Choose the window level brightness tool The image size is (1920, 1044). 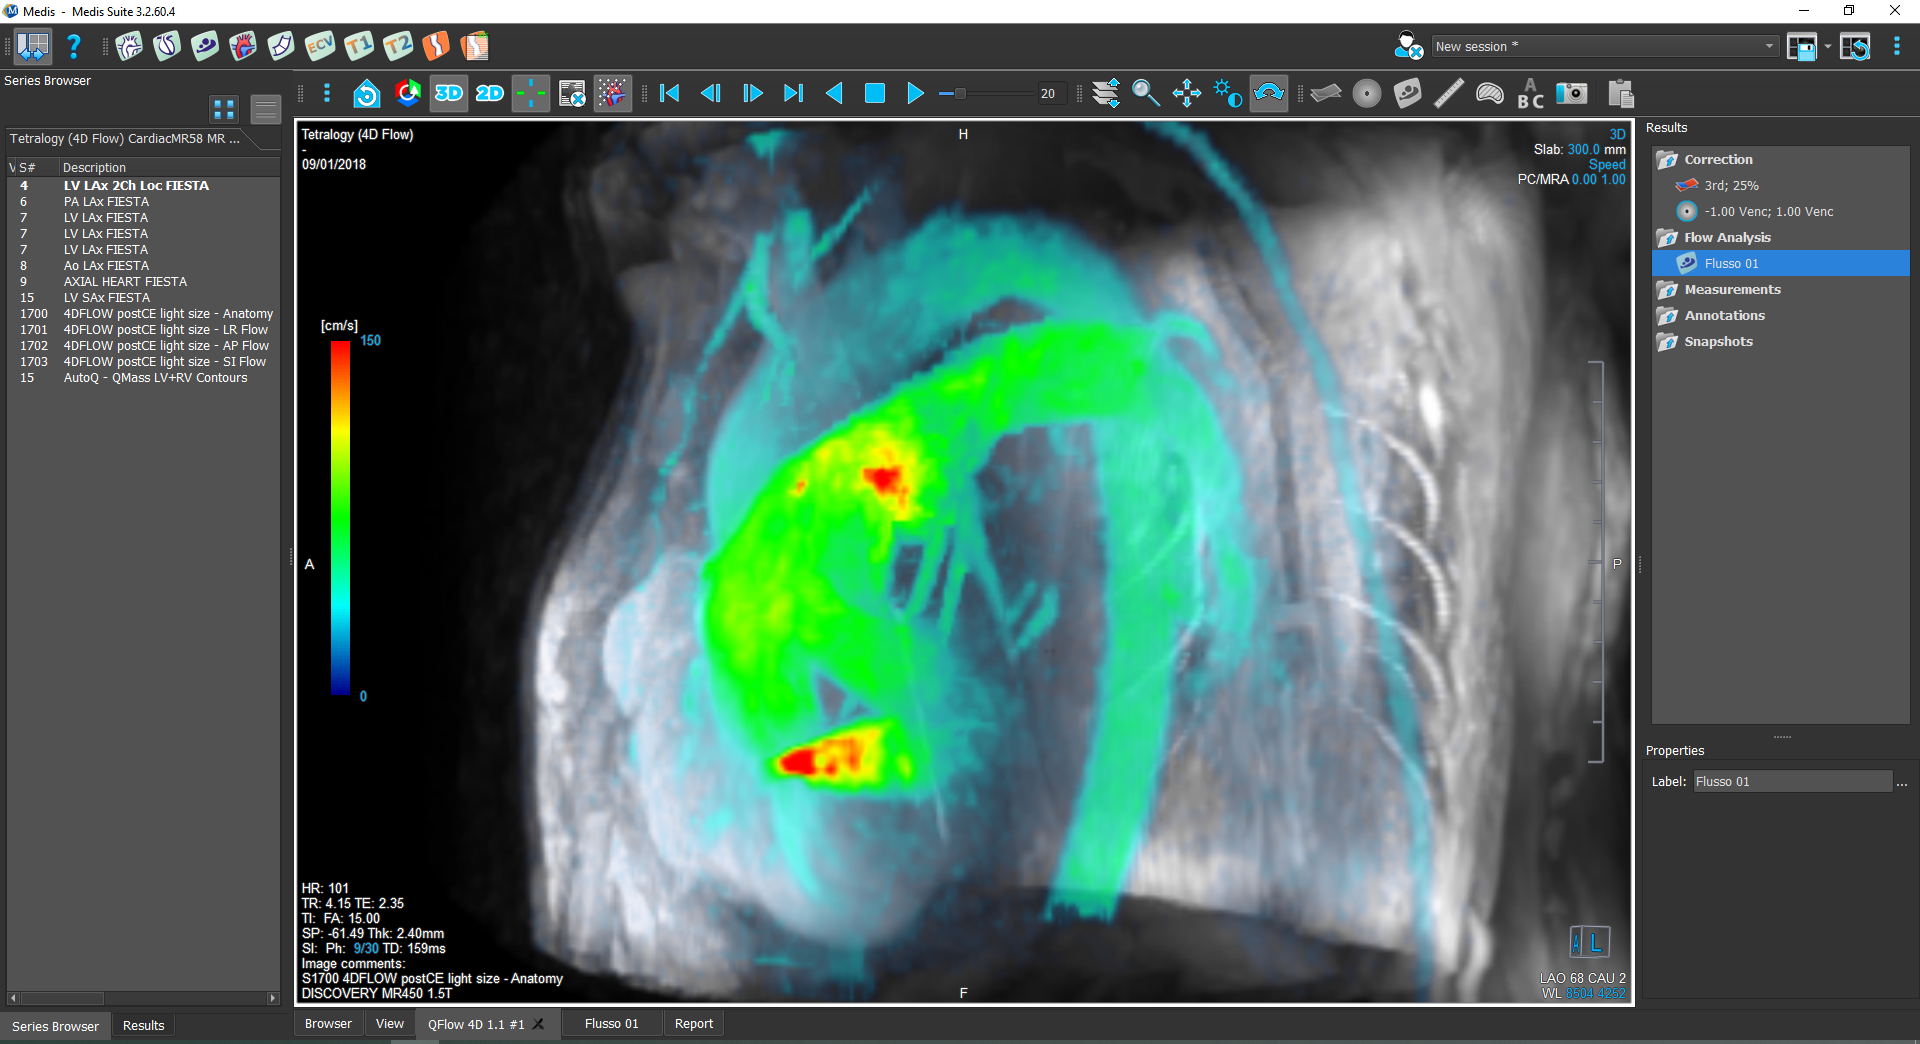[x=1227, y=93]
